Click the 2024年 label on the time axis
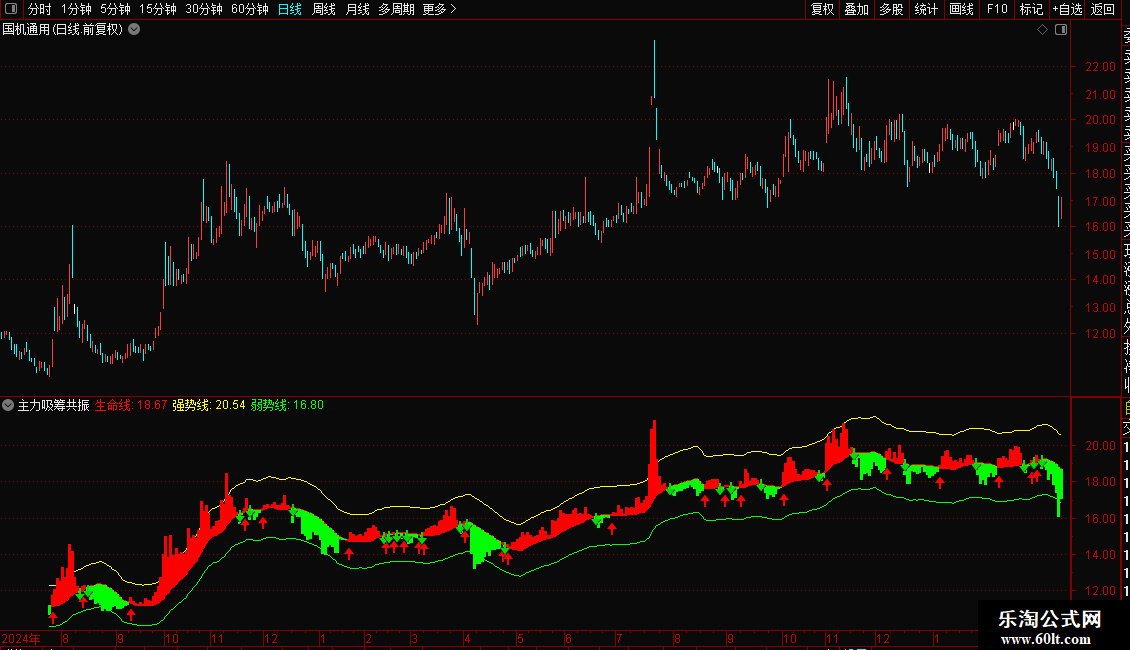1130x650 pixels. pyautogui.click(x=21, y=638)
